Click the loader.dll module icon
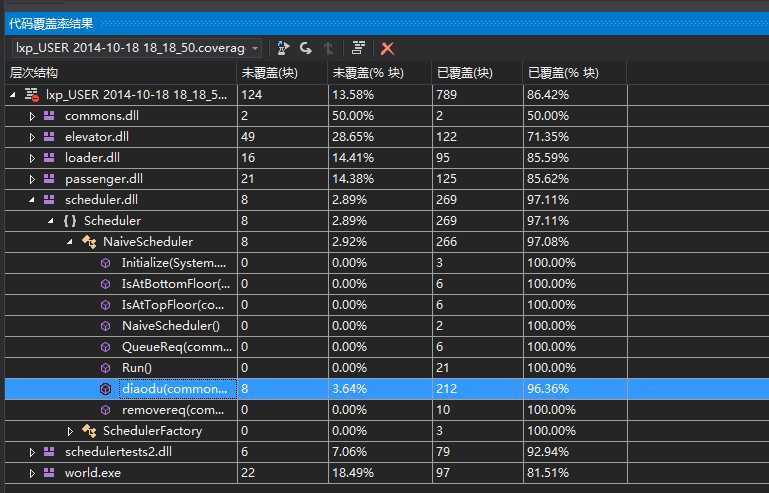The image size is (769, 493). pos(49,157)
